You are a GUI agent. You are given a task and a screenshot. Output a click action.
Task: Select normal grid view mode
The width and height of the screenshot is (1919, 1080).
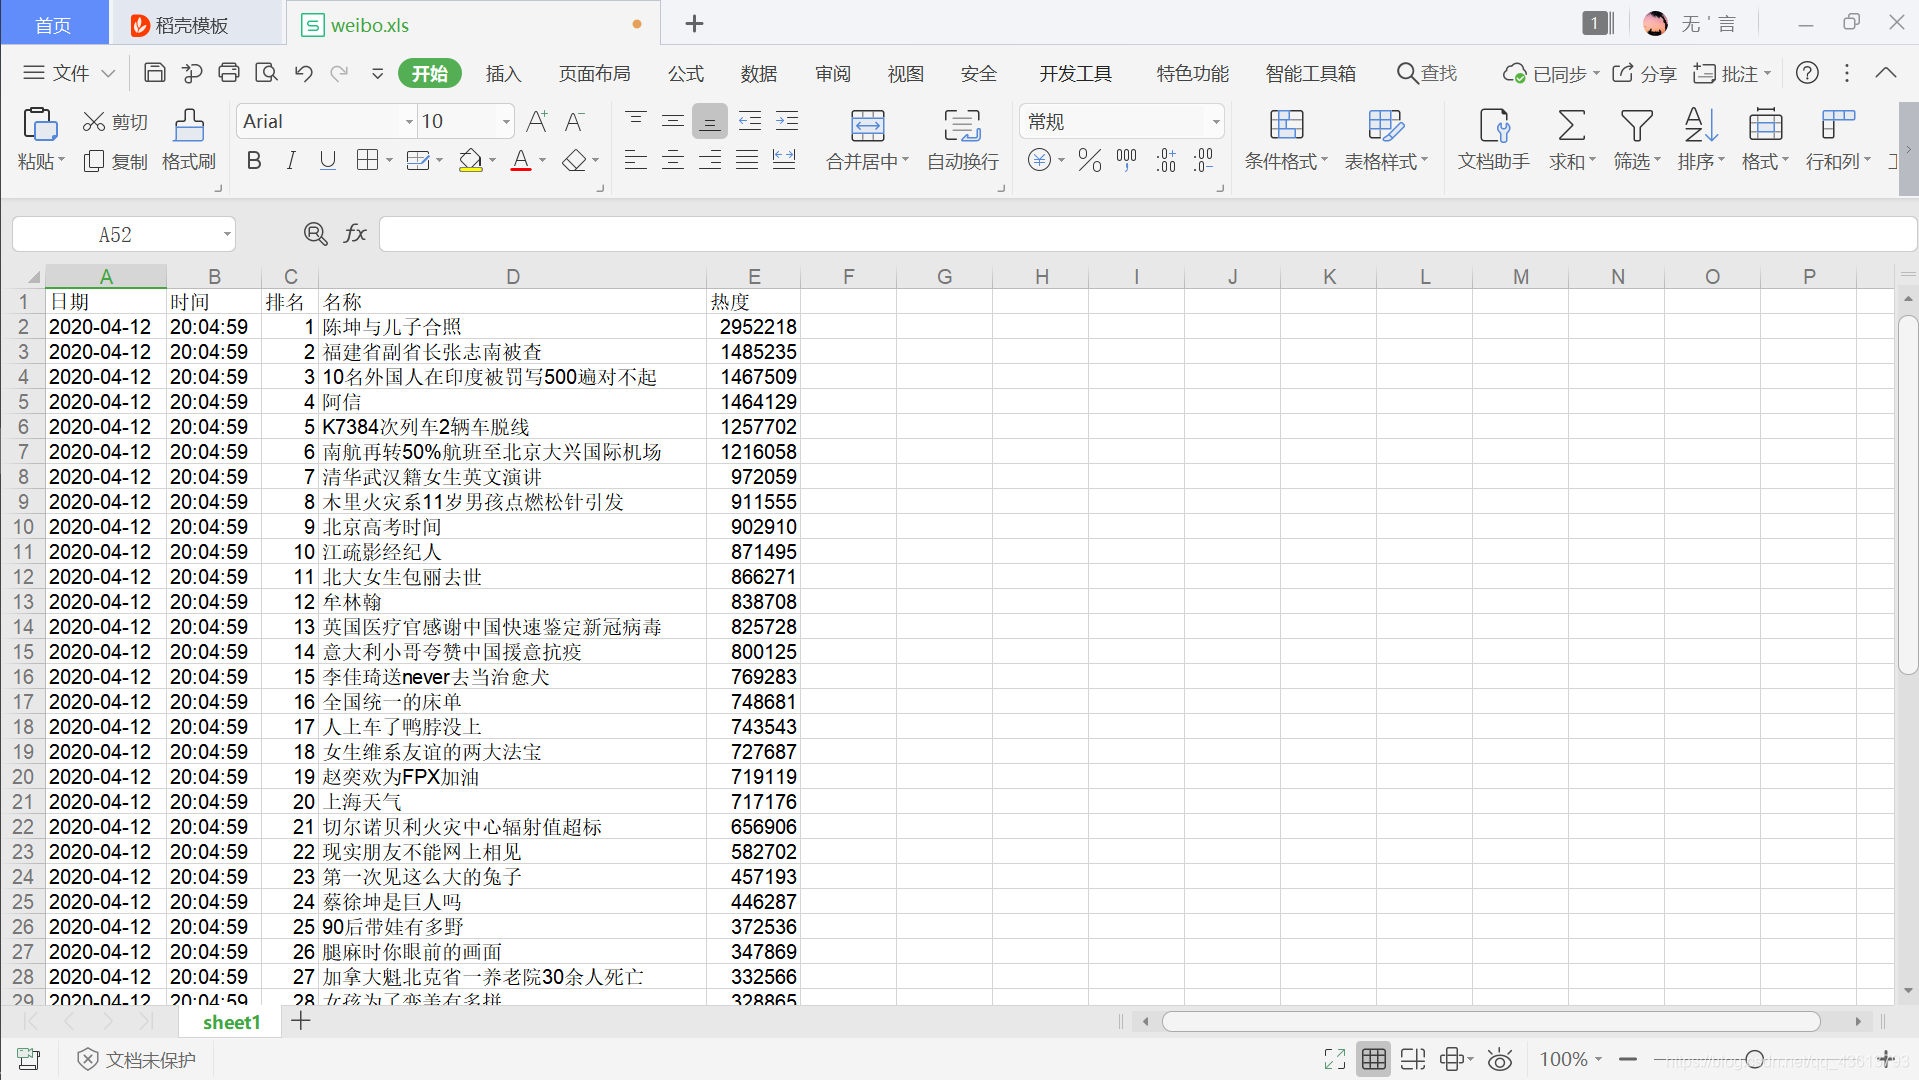click(x=1374, y=1059)
